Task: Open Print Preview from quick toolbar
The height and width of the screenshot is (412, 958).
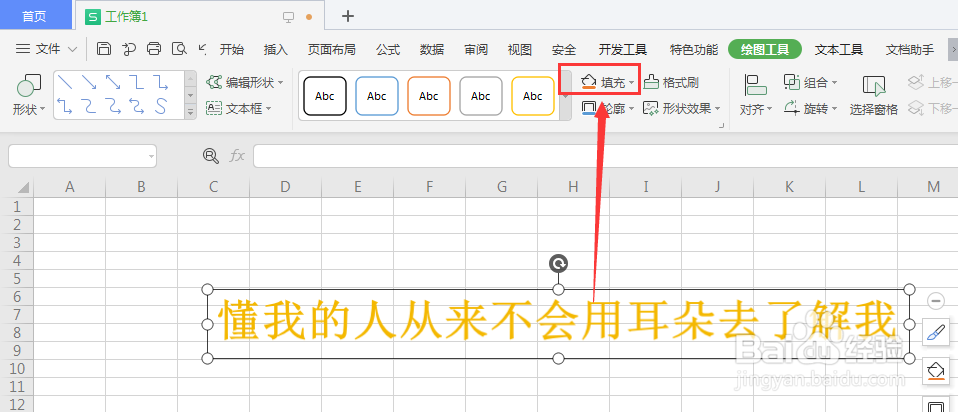Action: [x=179, y=49]
